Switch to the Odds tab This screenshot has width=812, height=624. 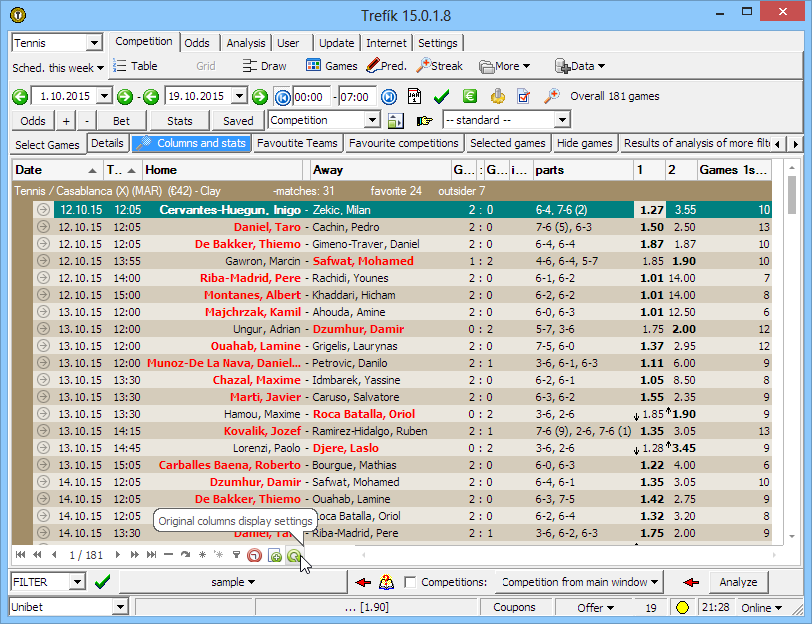click(197, 43)
